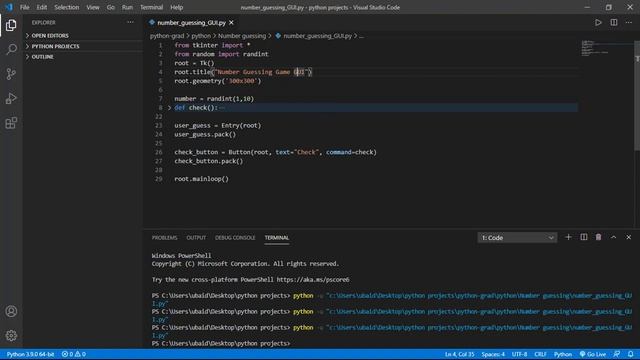
Task: Click errors and warnings count in status bar
Action: tap(73, 354)
